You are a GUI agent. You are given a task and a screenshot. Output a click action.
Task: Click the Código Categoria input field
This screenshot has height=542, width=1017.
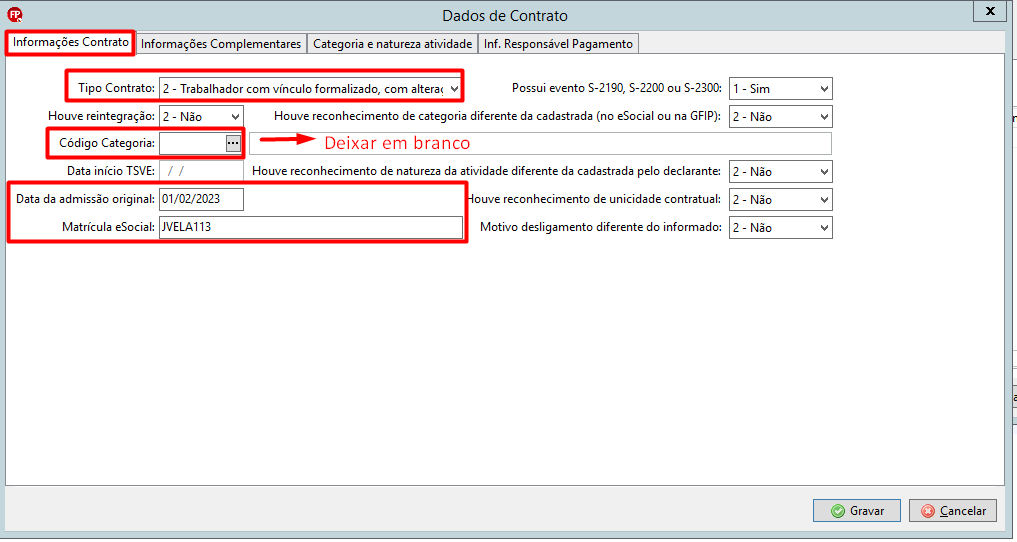(192, 143)
